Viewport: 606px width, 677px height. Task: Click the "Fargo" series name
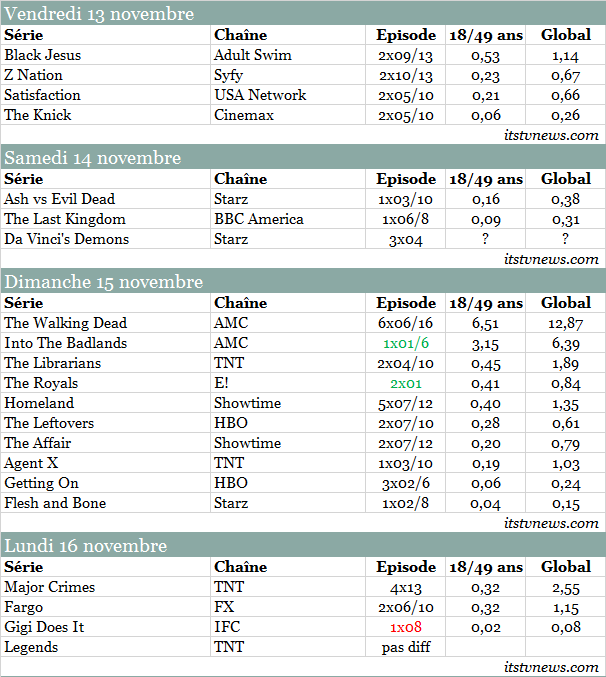(24, 607)
